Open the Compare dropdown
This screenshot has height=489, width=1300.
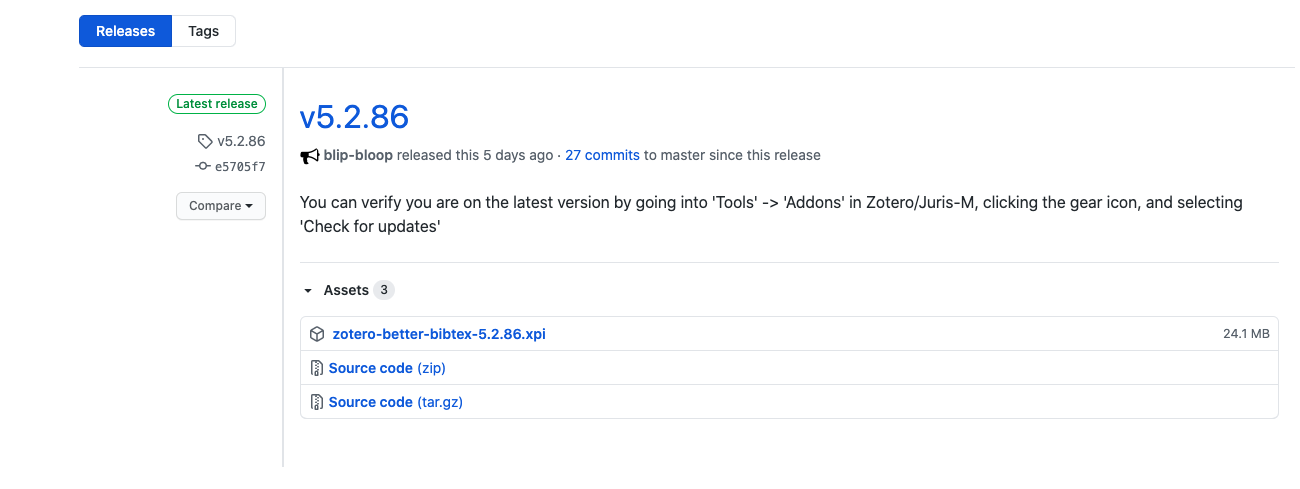point(221,206)
